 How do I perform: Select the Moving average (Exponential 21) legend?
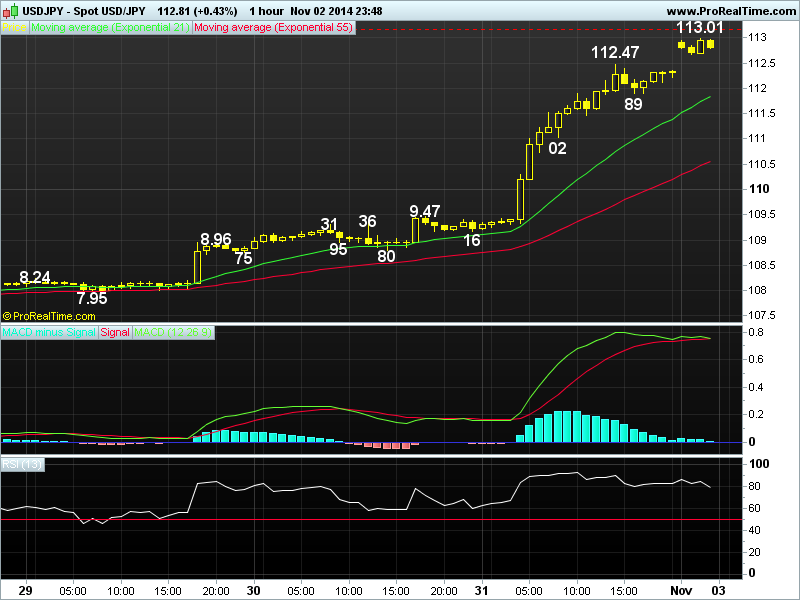pos(110,28)
